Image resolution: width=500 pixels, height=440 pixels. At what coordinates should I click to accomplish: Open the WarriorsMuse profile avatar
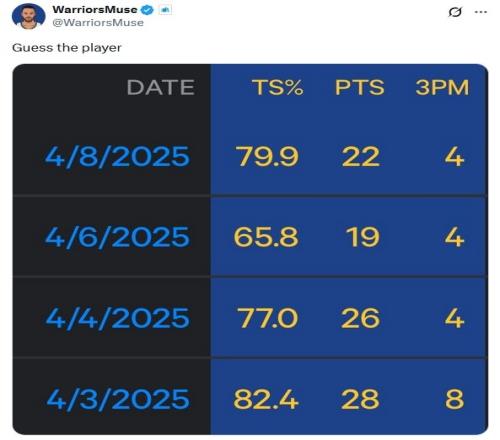click(28, 16)
